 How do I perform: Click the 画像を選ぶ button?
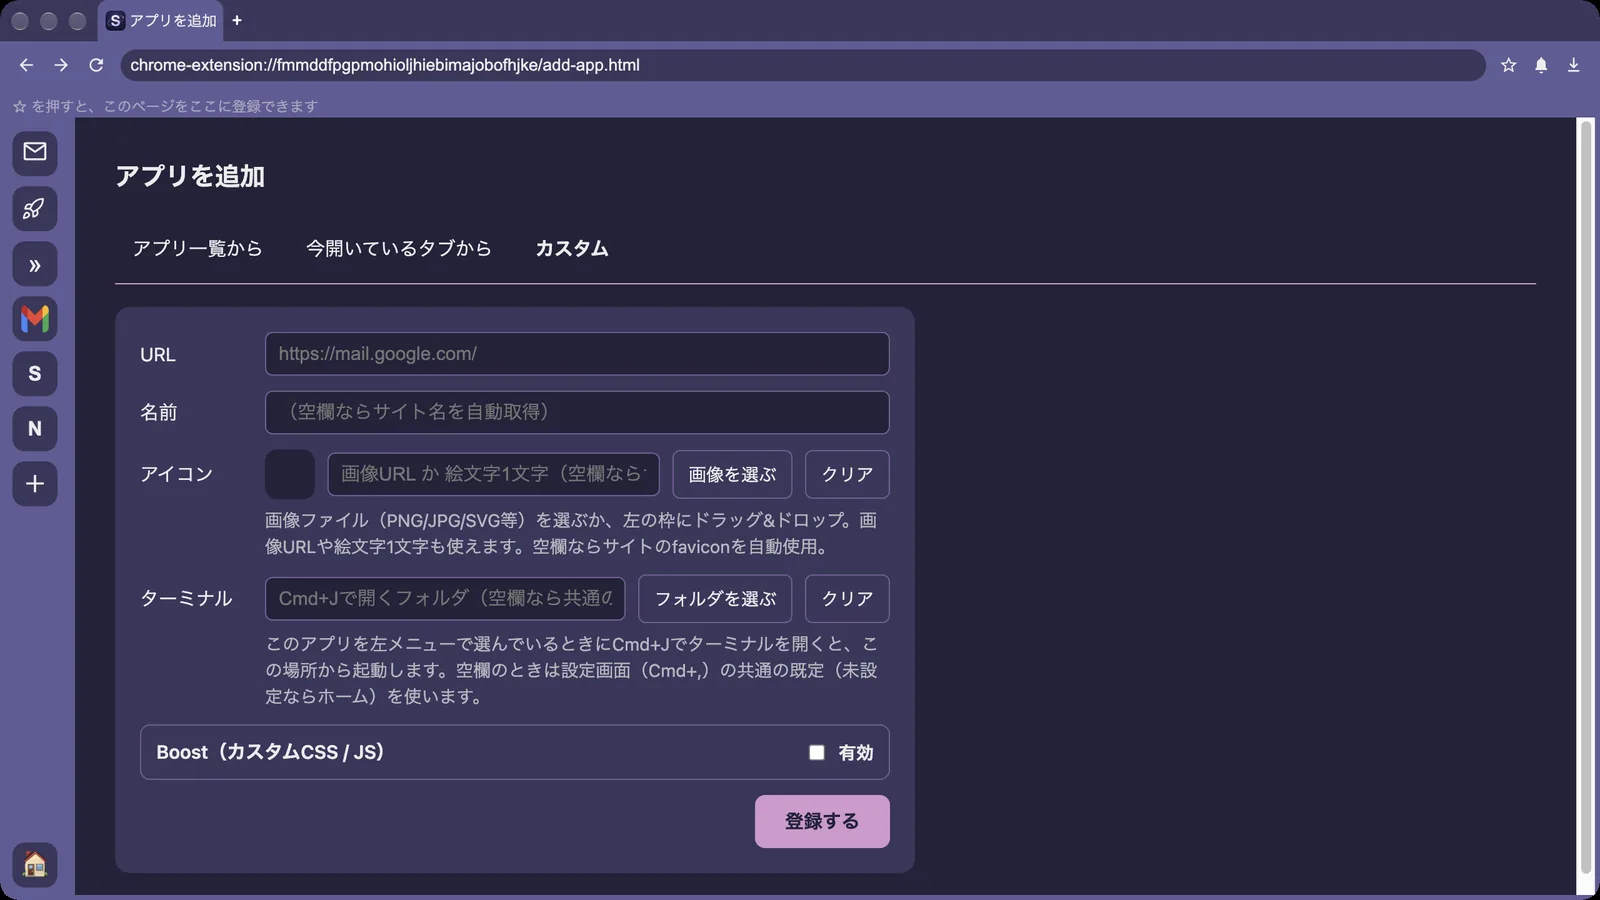coord(732,474)
